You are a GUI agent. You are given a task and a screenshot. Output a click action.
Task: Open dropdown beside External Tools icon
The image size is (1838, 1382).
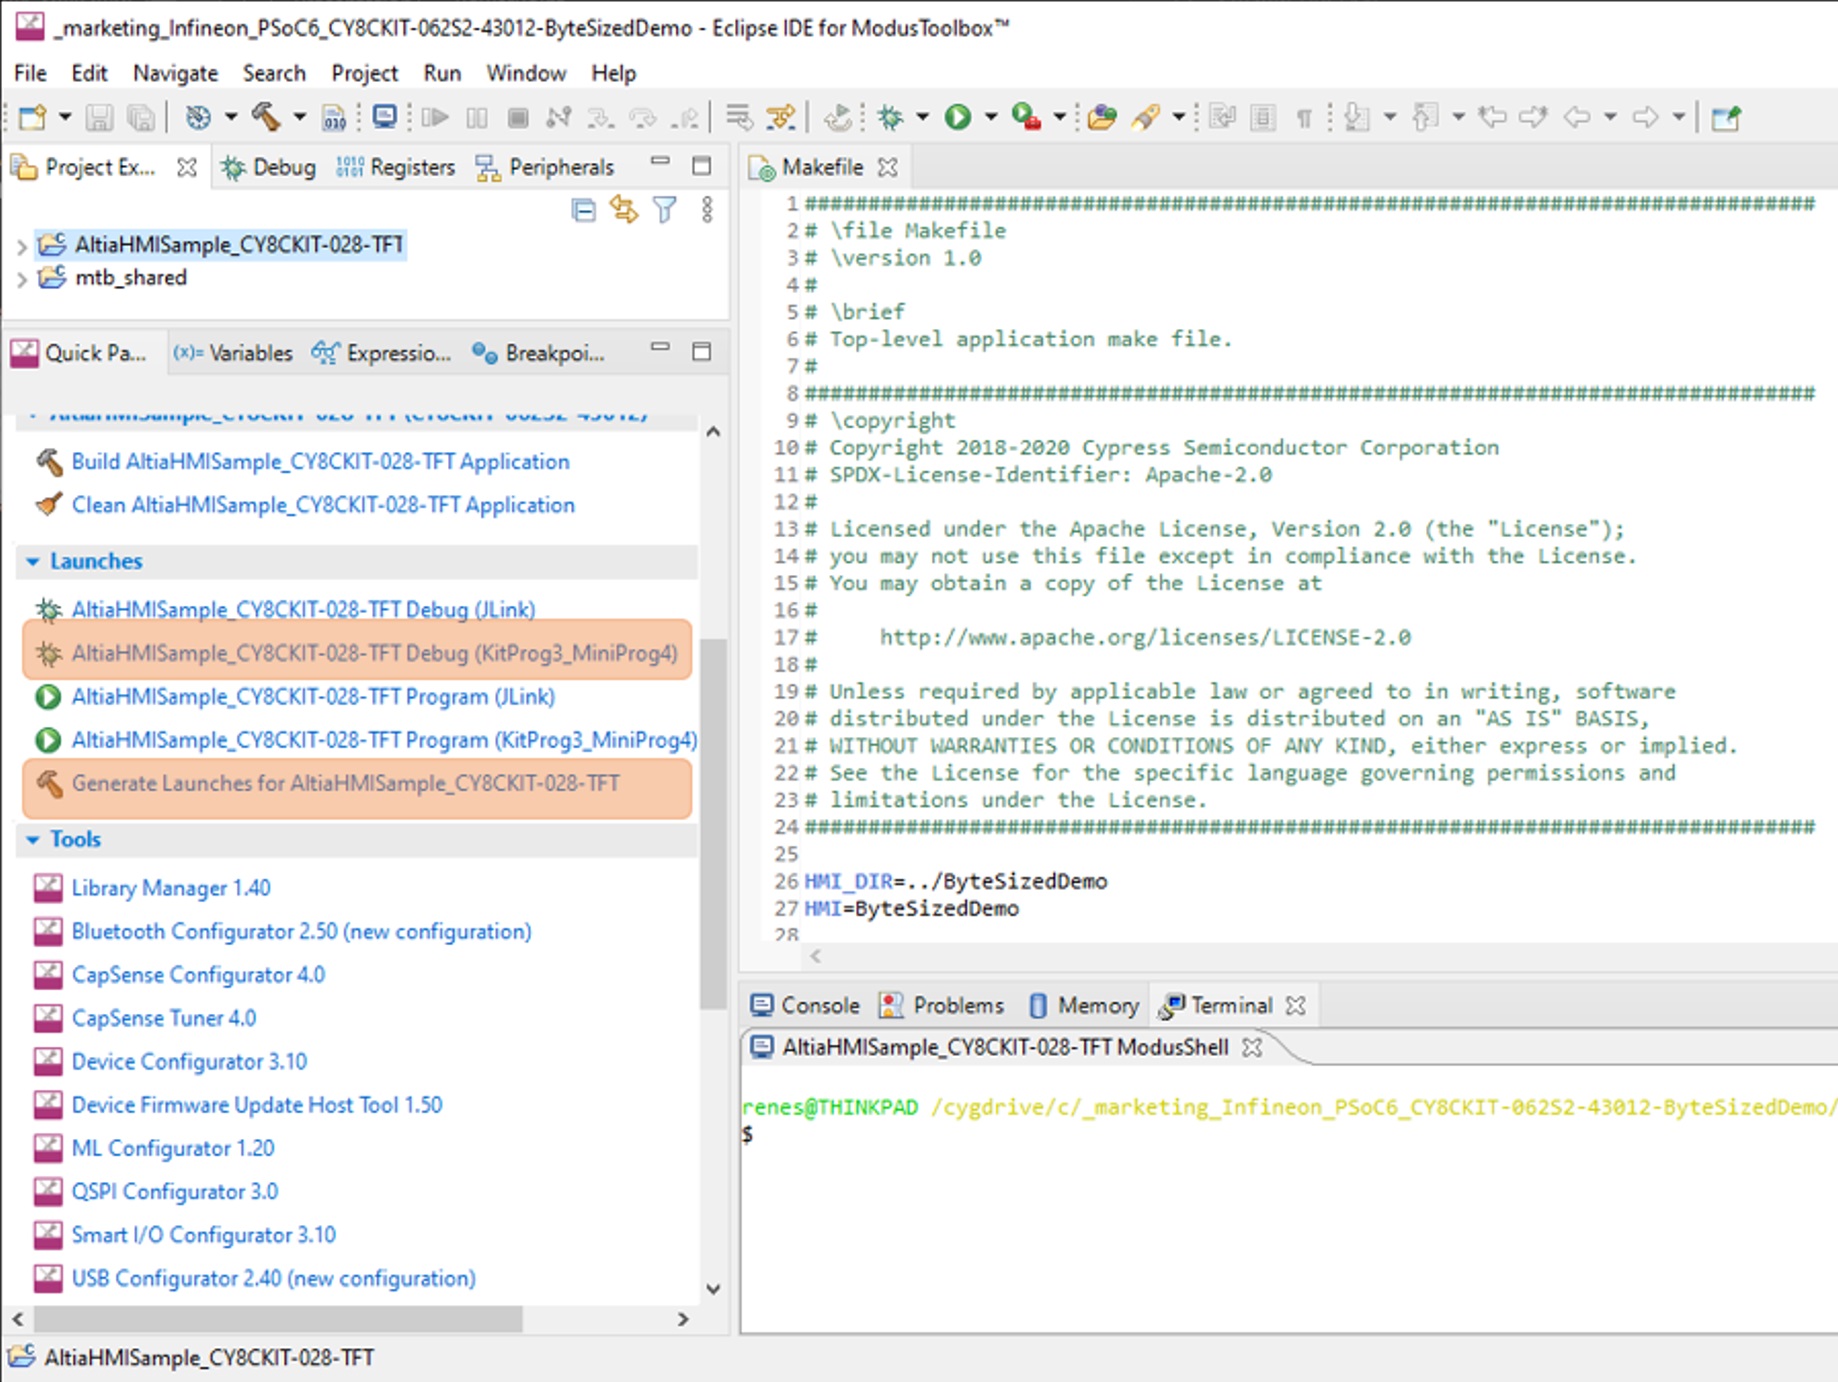point(1059,117)
